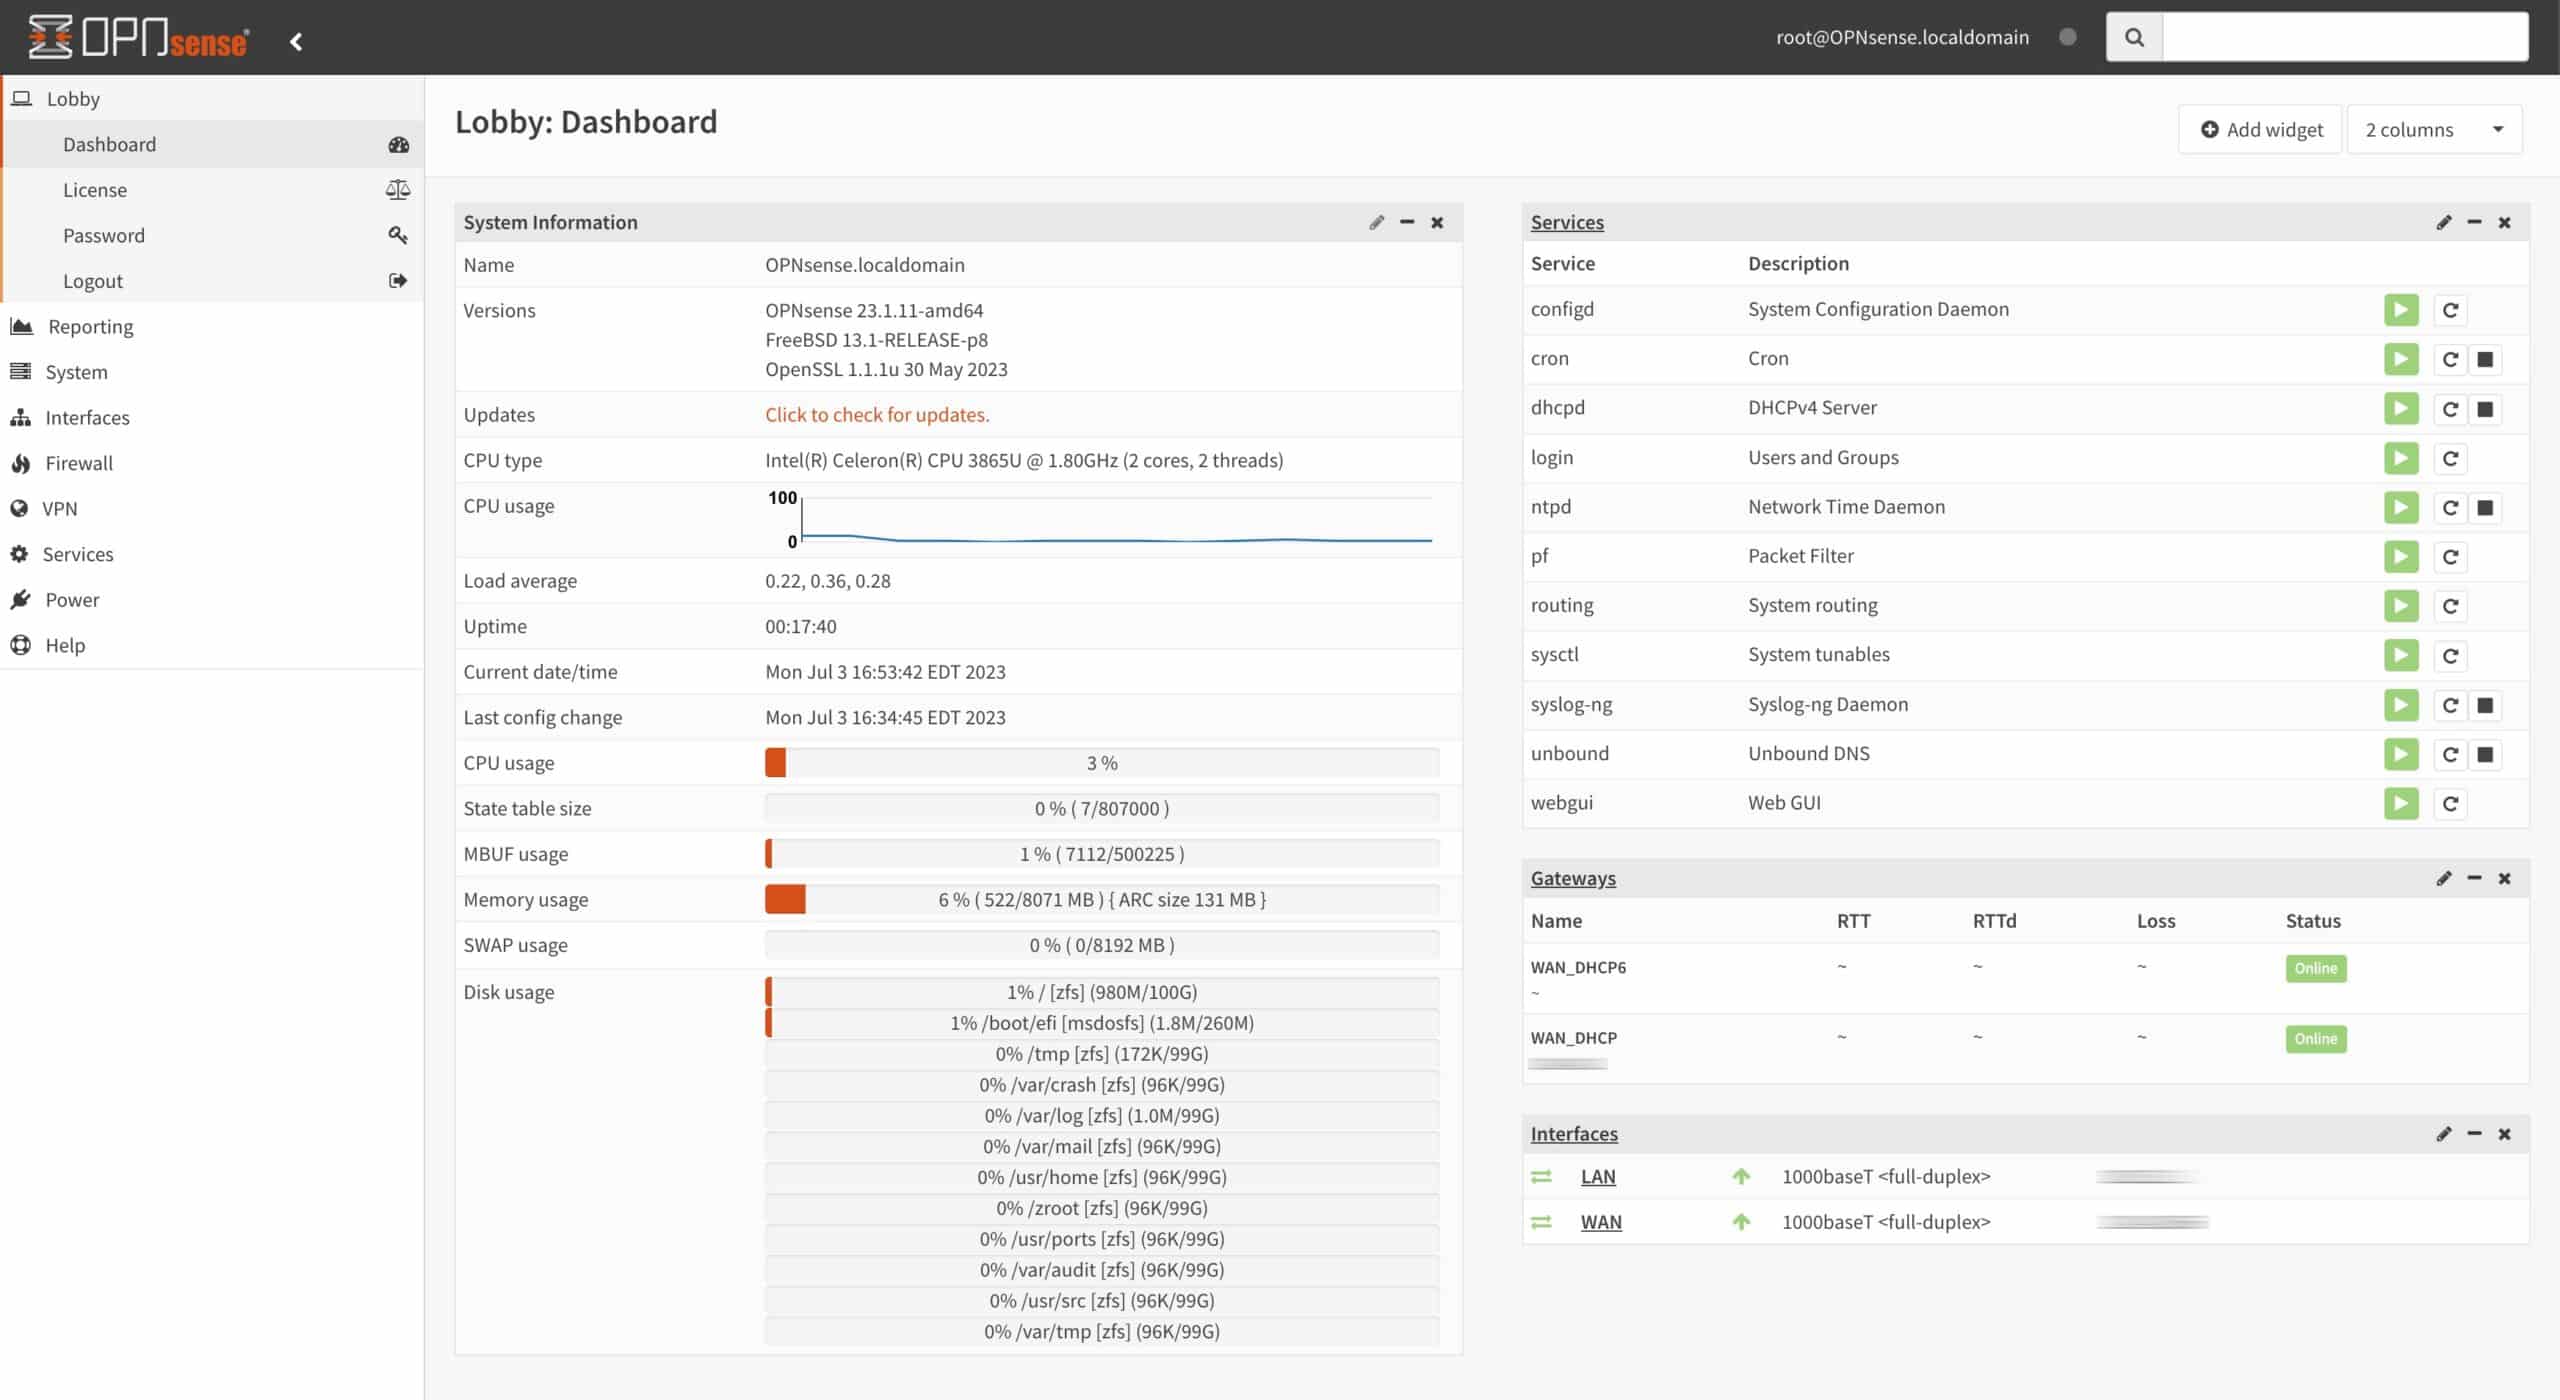Viewport: 2560px width, 1400px height.
Task: Click root@OPNsense.localdomain user label
Action: click(1903, 37)
